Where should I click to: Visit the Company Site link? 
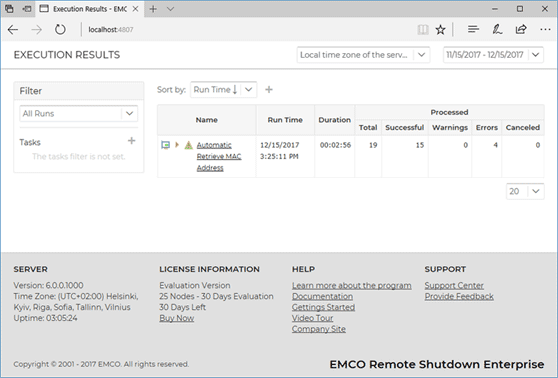(x=319, y=329)
